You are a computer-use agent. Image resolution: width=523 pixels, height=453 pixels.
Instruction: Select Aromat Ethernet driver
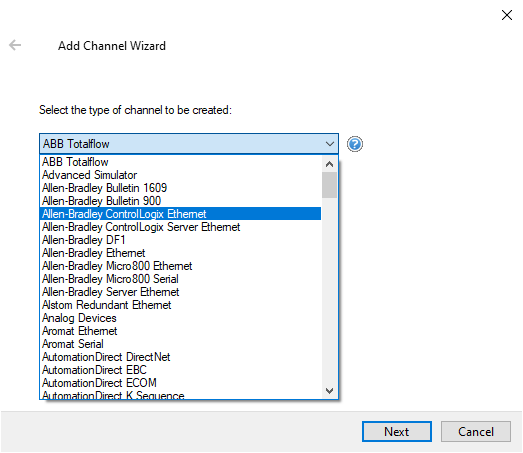pyautogui.click(x=180, y=331)
